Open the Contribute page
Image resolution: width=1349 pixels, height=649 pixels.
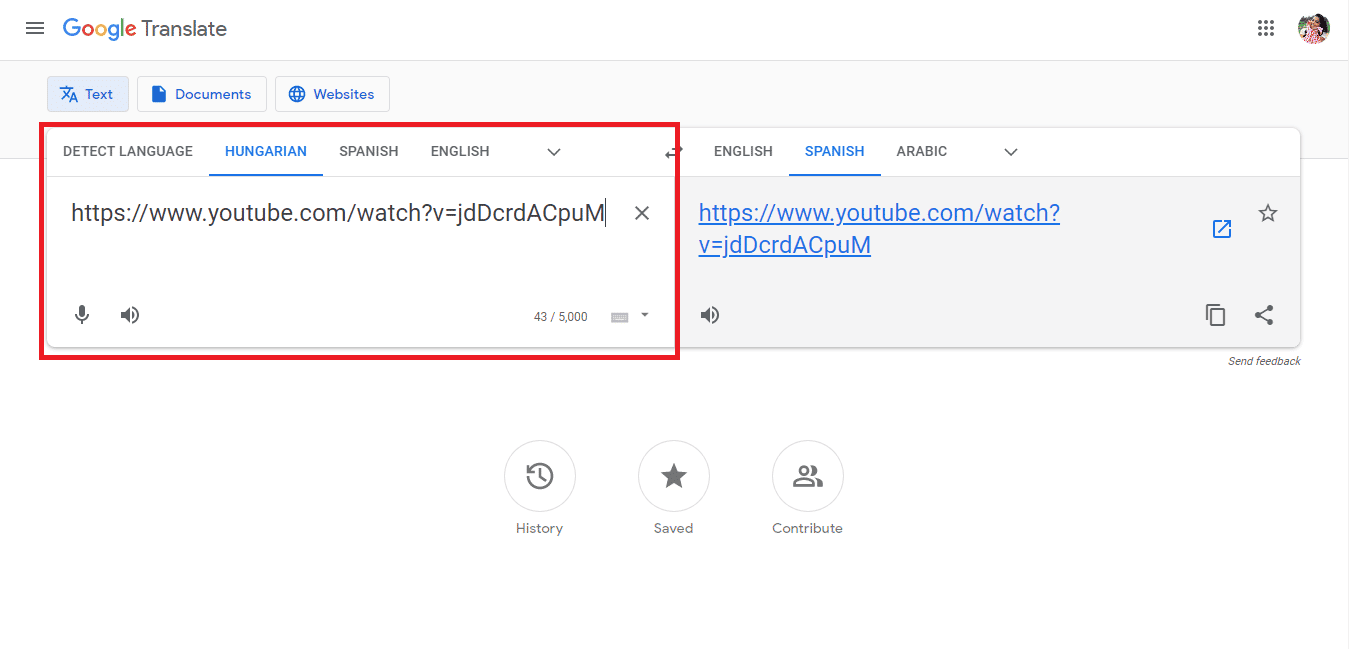coord(808,476)
